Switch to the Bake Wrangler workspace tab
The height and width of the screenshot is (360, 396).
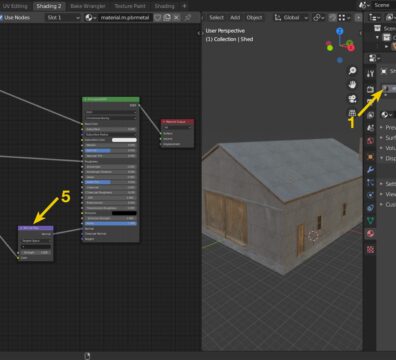(88, 6)
